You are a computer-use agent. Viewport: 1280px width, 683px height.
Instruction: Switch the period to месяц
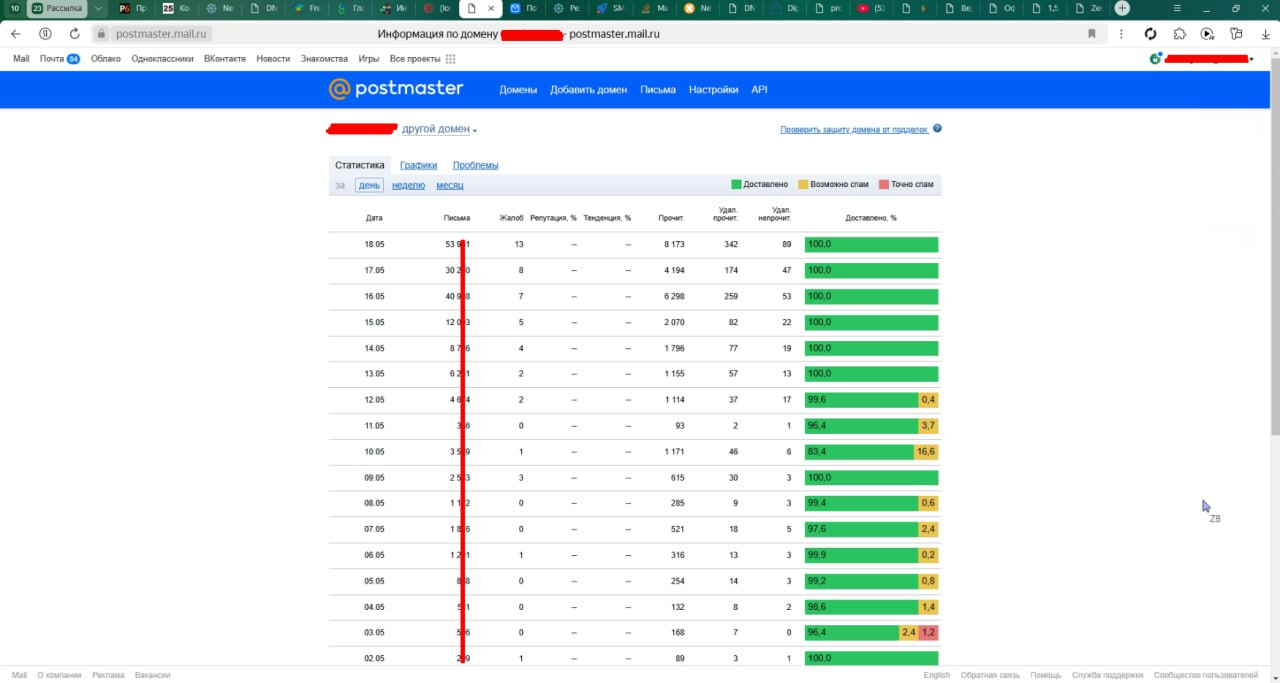(x=450, y=185)
